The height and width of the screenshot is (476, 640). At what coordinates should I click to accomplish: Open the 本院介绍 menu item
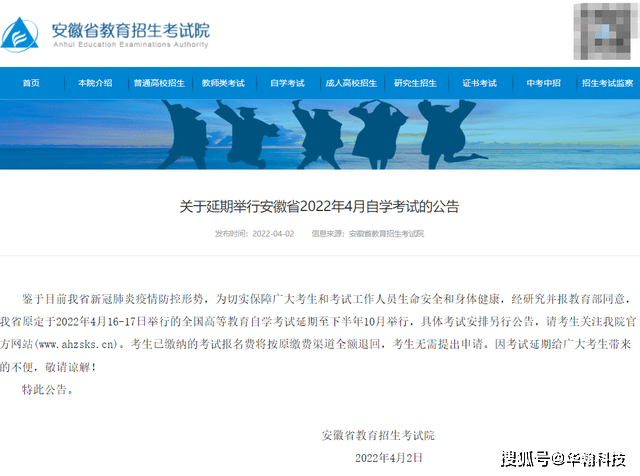pyautogui.click(x=95, y=83)
